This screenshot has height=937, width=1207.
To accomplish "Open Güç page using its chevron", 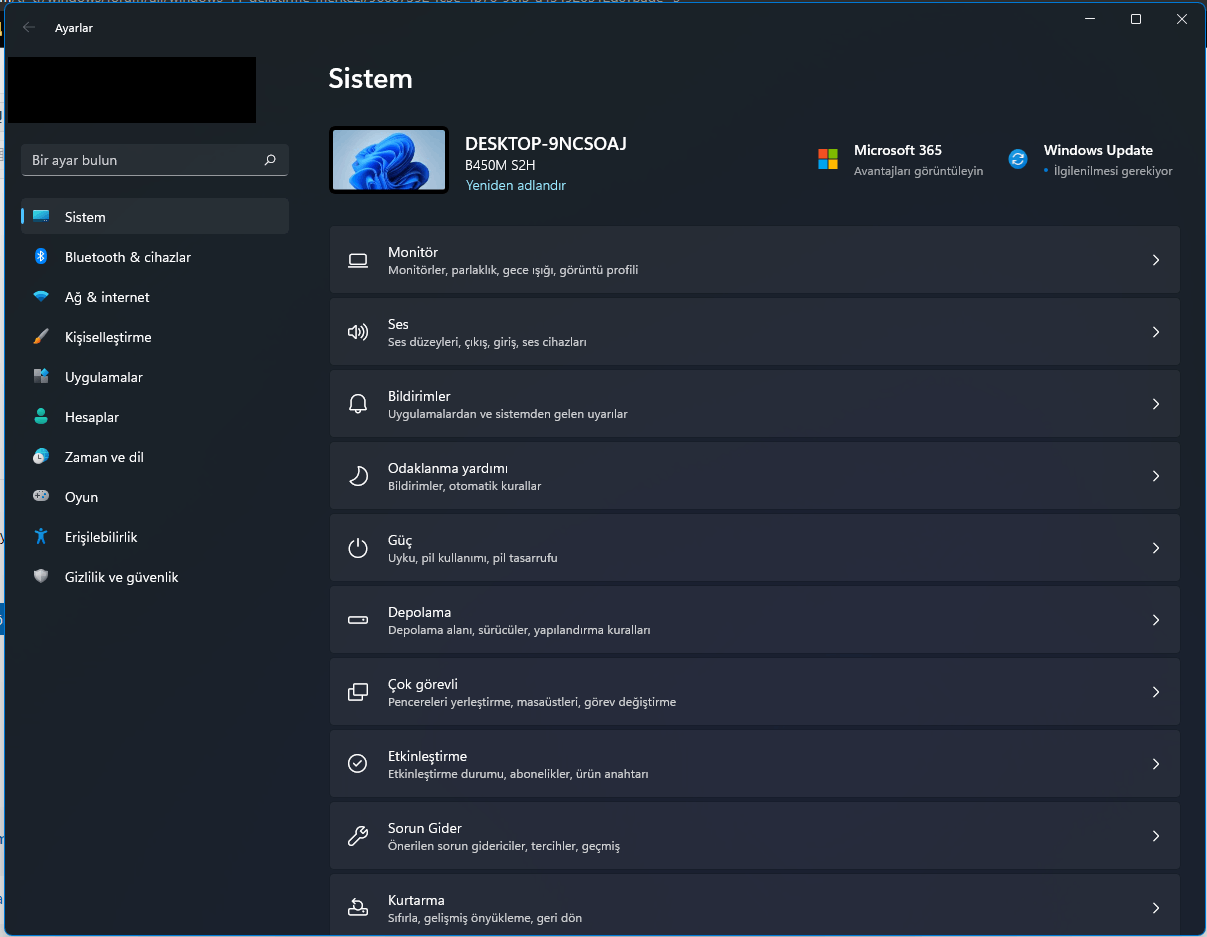I will 1156,548.
